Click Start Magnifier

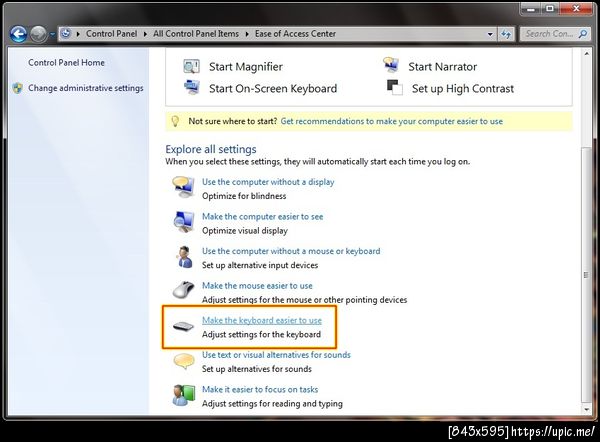(246, 67)
